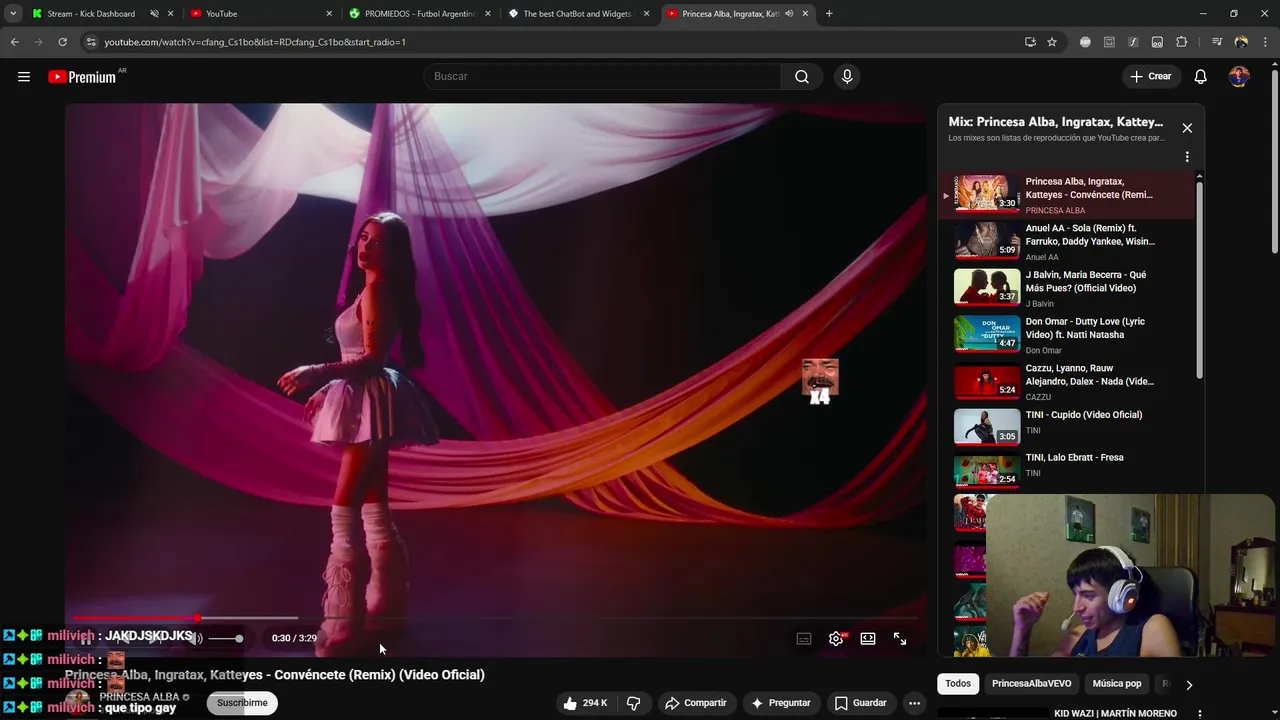
Task: Click the playlist panel scrollbar
Action: tap(1199, 280)
